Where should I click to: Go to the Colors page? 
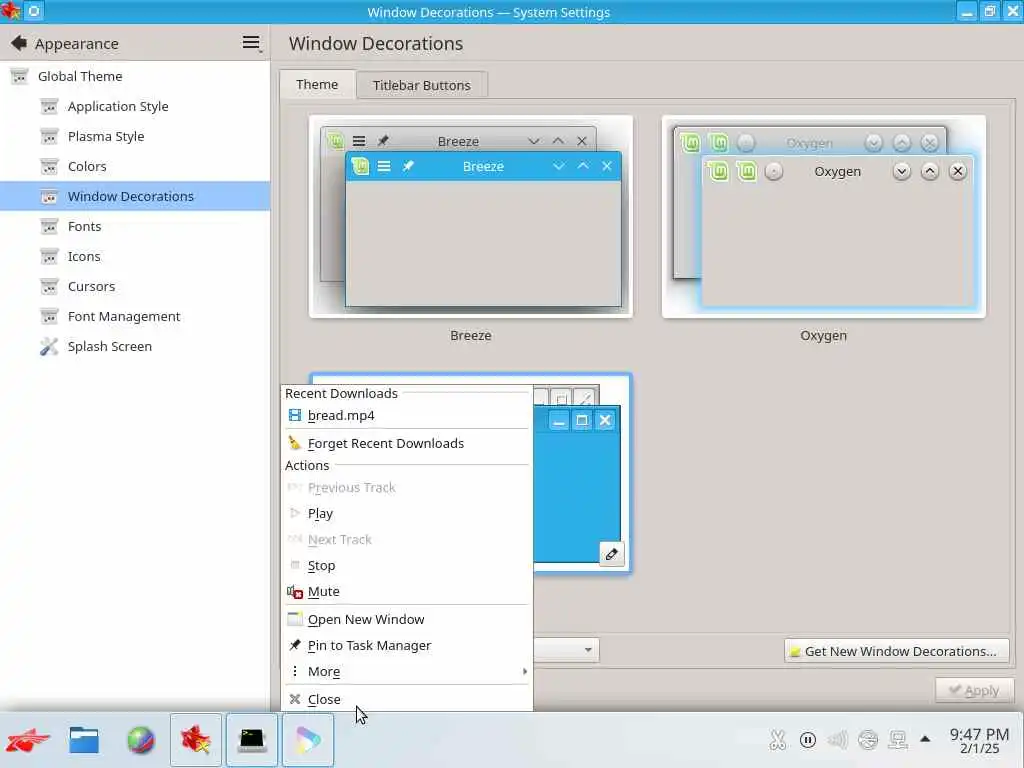tap(135, 167)
